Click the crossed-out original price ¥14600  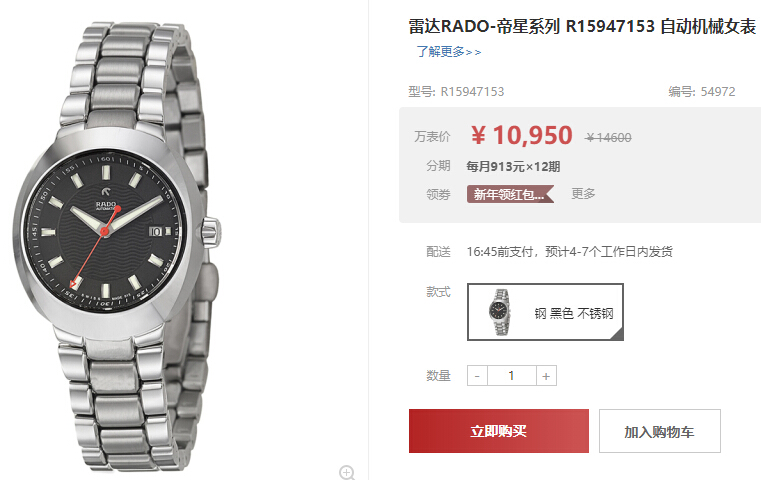[608, 138]
